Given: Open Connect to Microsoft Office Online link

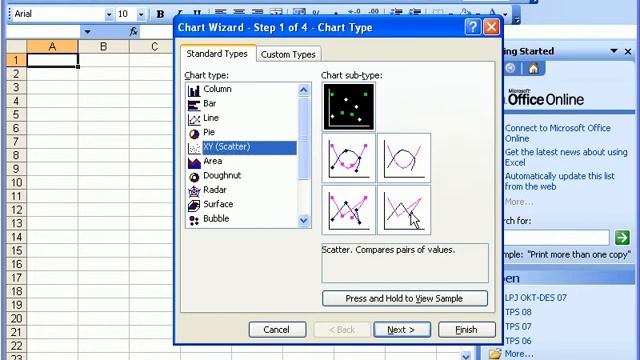Looking at the screenshot, I should tap(558, 133).
